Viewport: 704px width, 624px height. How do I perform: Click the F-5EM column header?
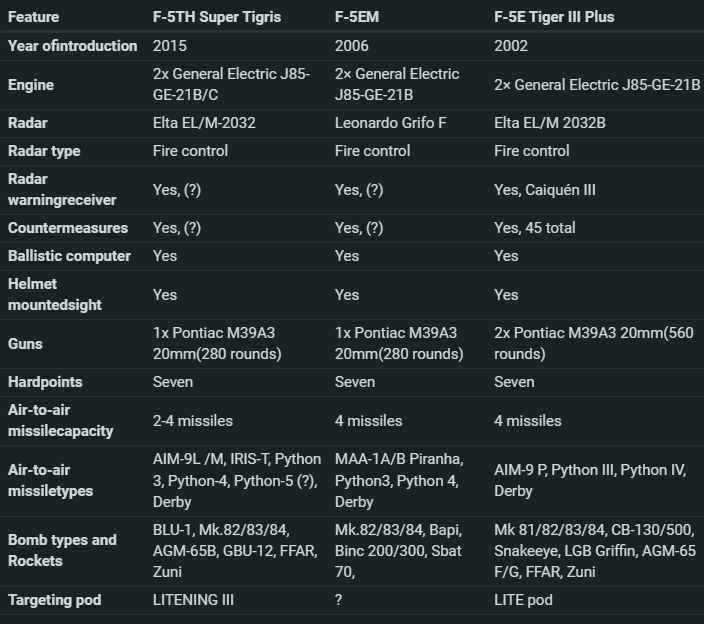tap(357, 17)
